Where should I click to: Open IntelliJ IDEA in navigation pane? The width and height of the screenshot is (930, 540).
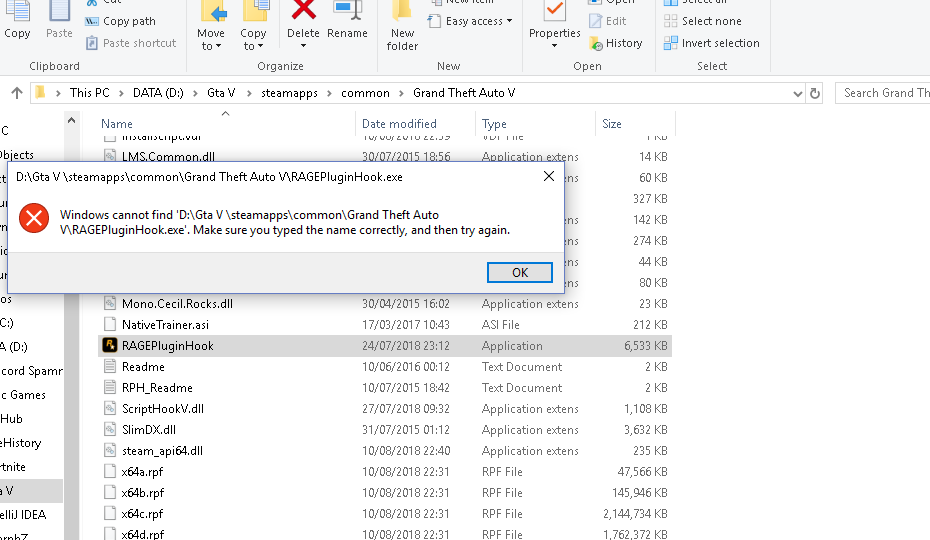23,514
